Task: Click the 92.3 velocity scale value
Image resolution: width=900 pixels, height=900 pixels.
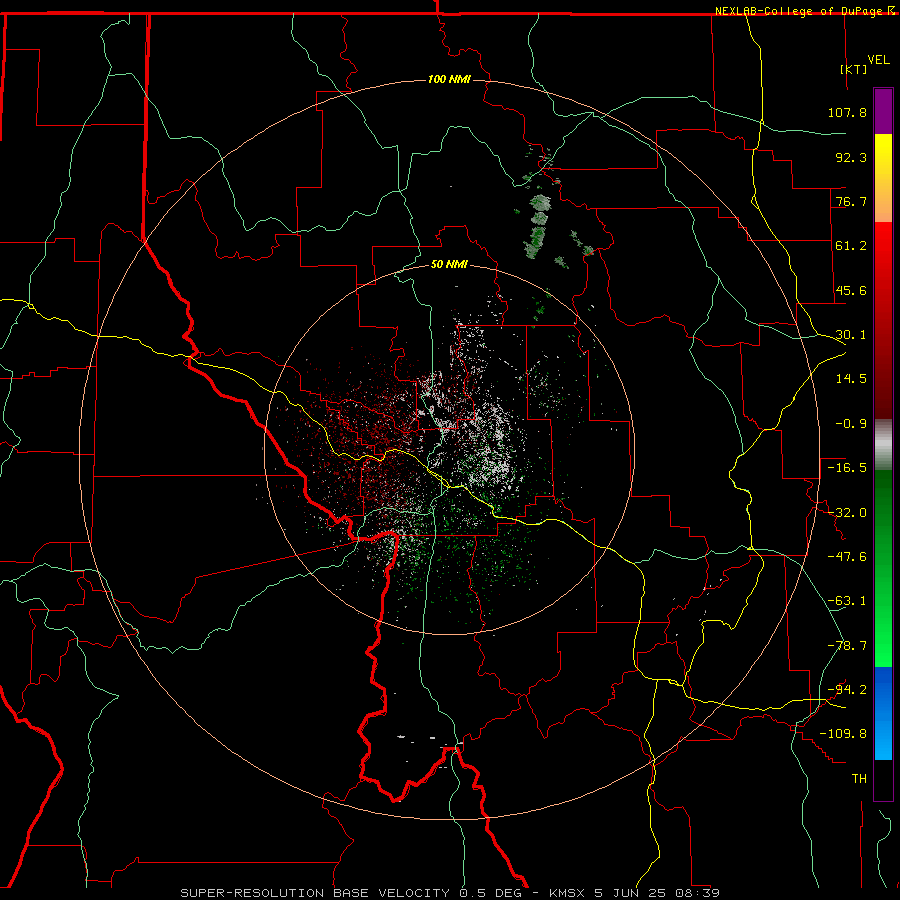Action: [x=851, y=157]
